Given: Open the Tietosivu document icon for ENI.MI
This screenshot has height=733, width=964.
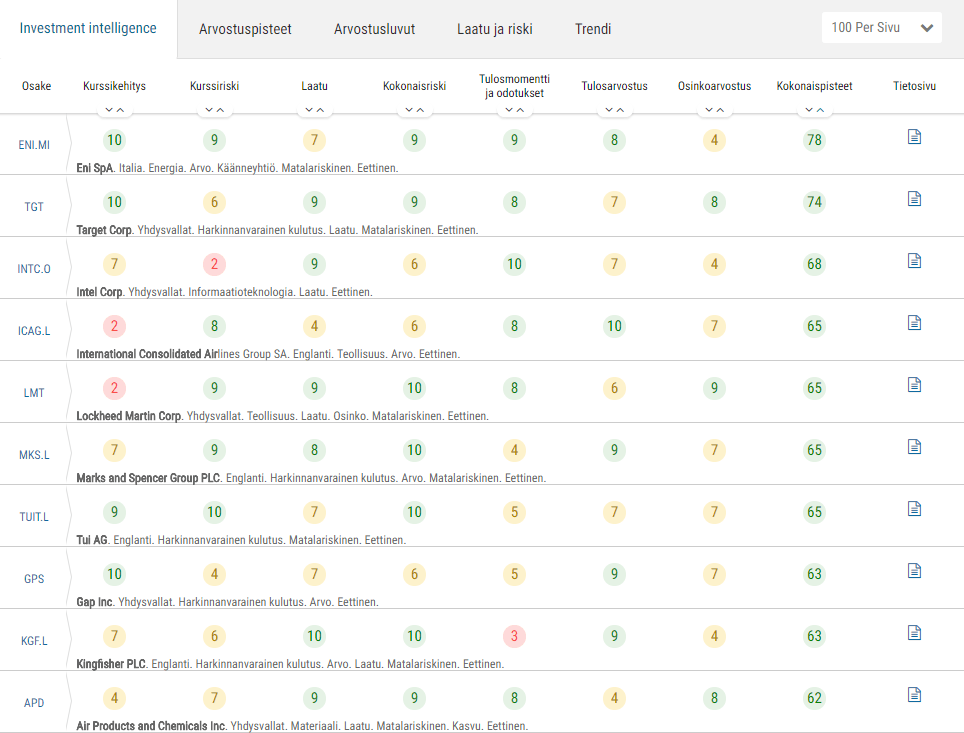Looking at the screenshot, I should [914, 137].
